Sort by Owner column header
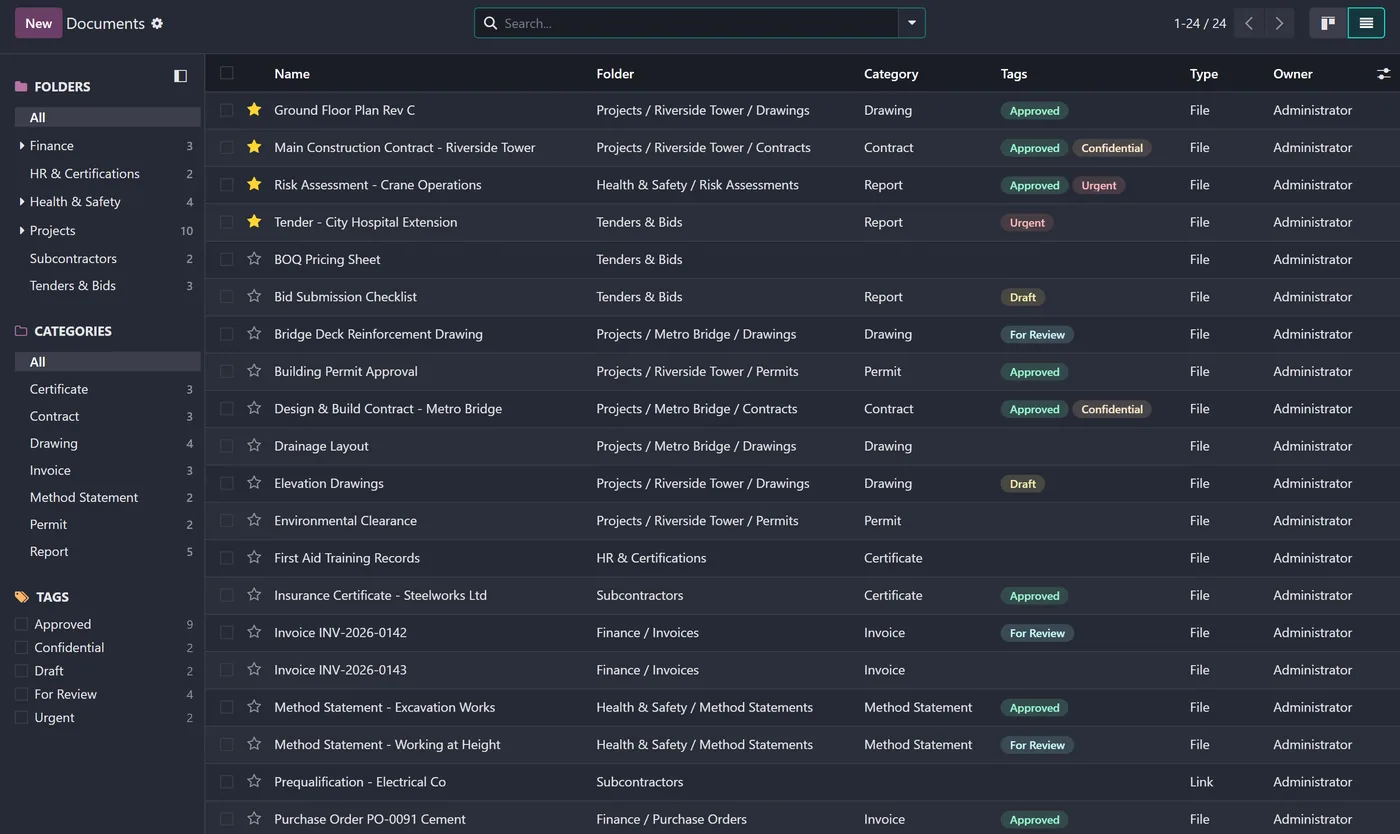Screen dimensions: 1400x834 coord(1293,74)
